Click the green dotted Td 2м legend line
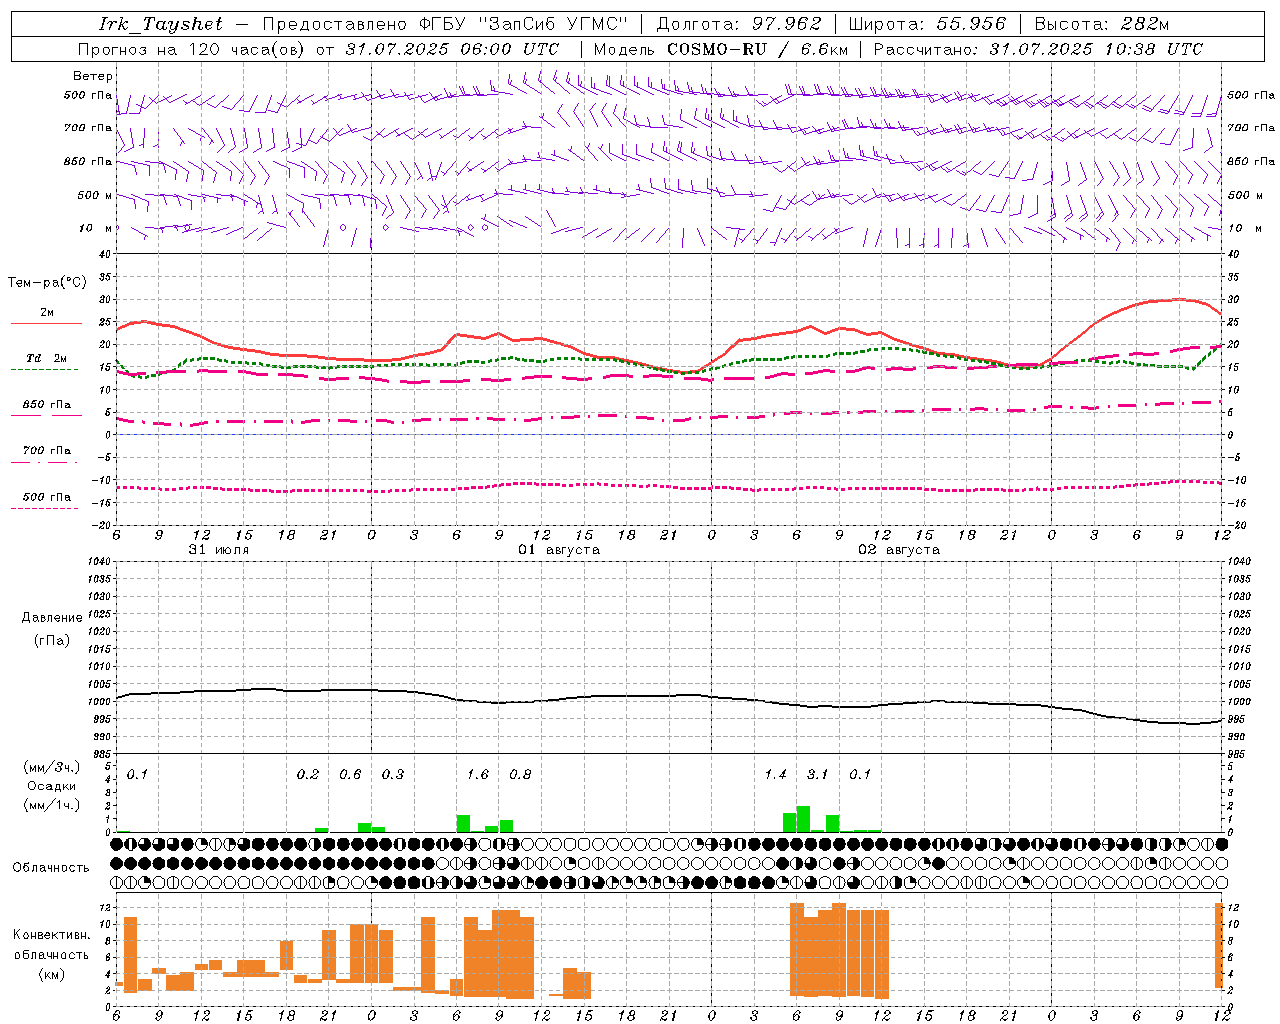Screen dimensions: 1280x1024 pos(45,369)
